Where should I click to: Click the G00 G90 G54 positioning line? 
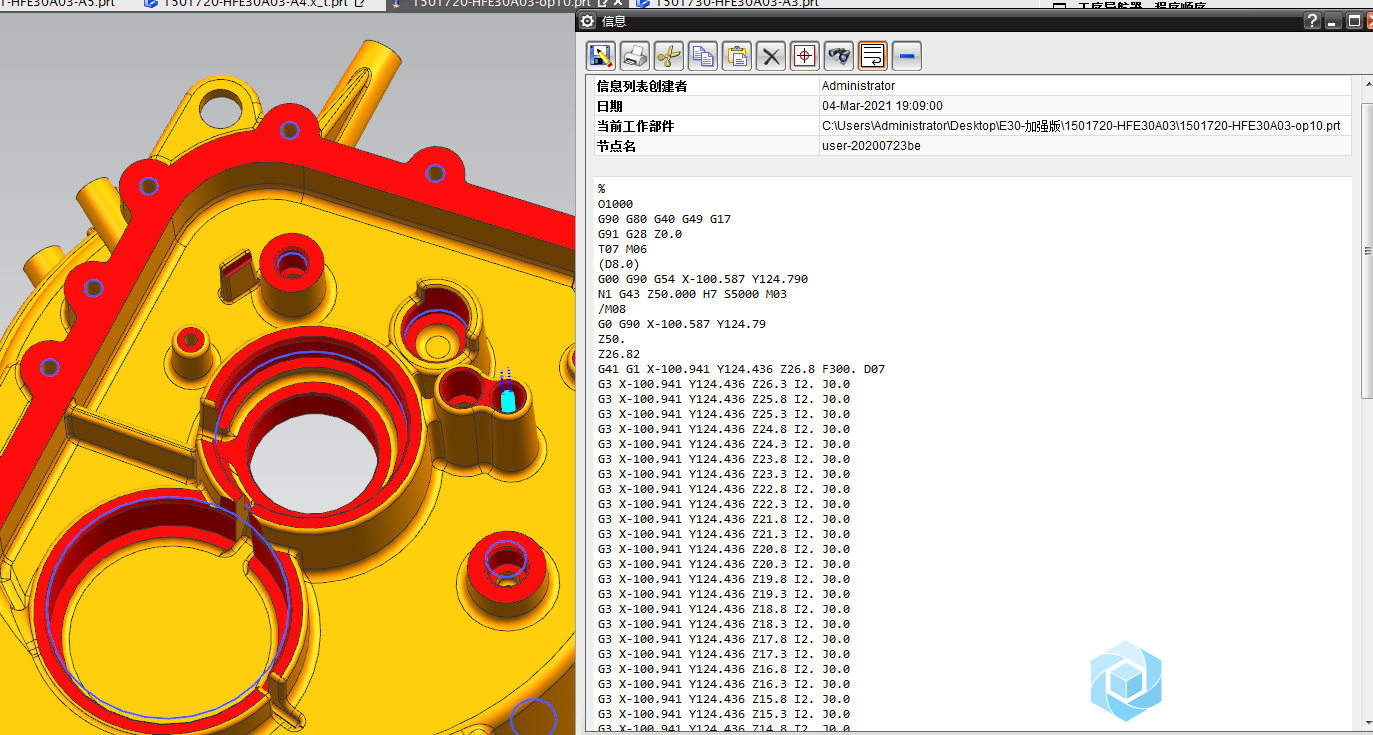pos(703,279)
